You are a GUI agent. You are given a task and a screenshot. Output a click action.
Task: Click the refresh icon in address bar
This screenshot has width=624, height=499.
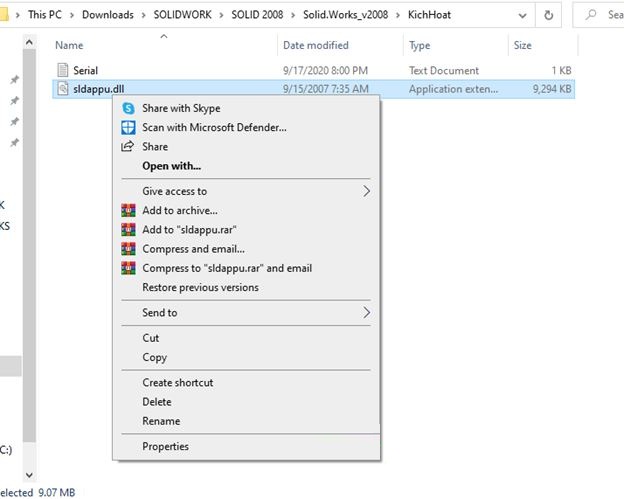click(x=548, y=15)
